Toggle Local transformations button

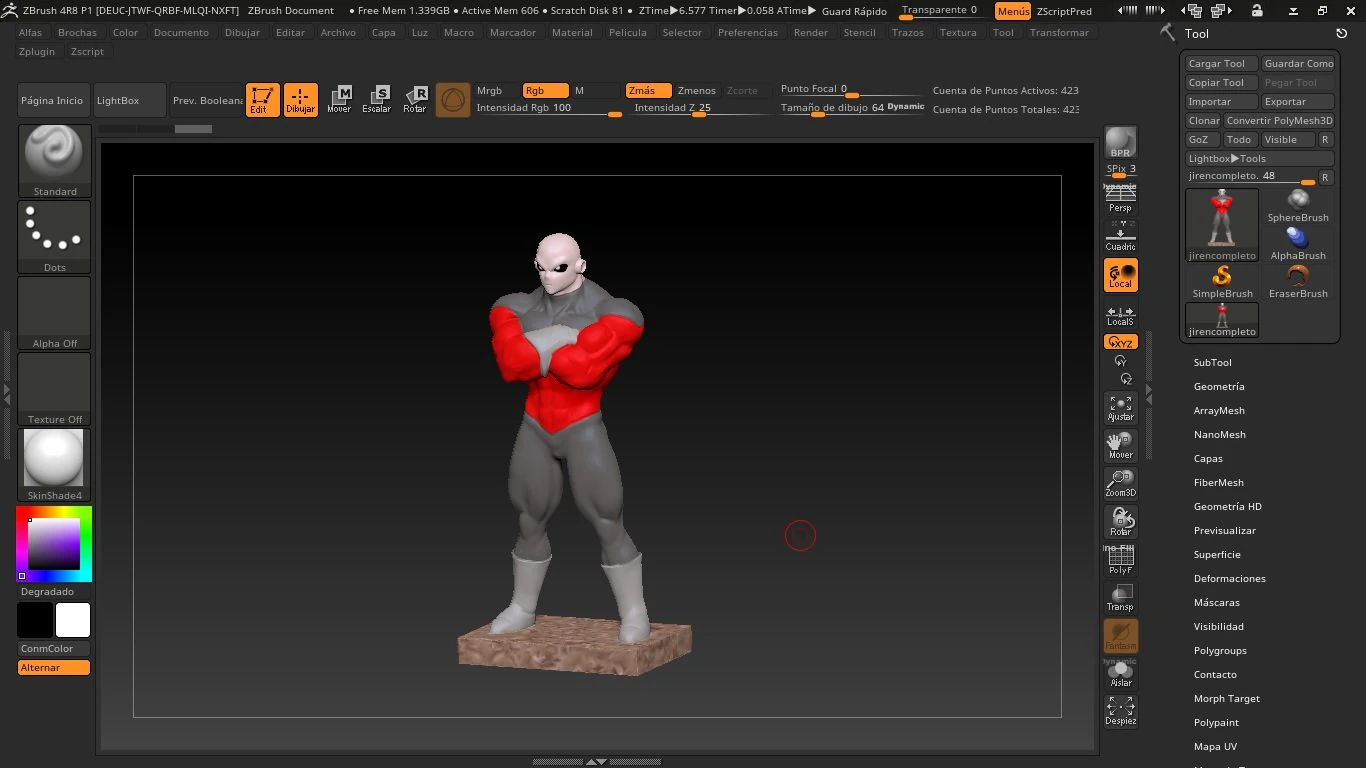click(x=1121, y=275)
